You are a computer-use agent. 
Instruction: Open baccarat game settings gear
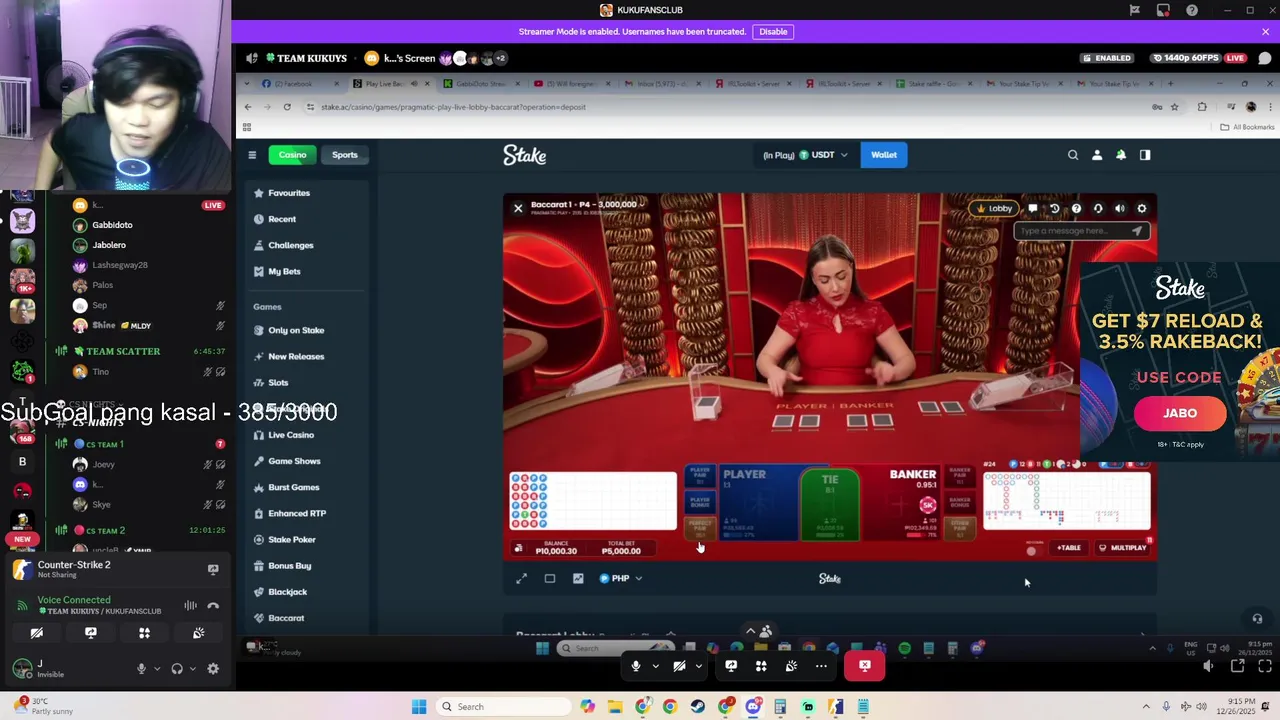click(1142, 208)
